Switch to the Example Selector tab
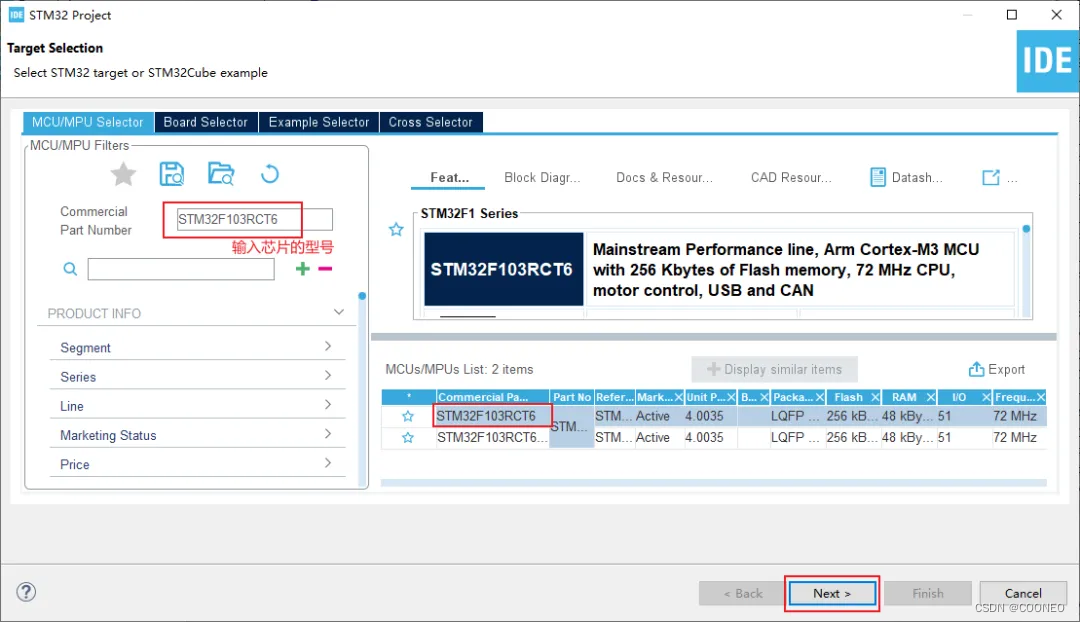1080x622 pixels. click(x=319, y=122)
